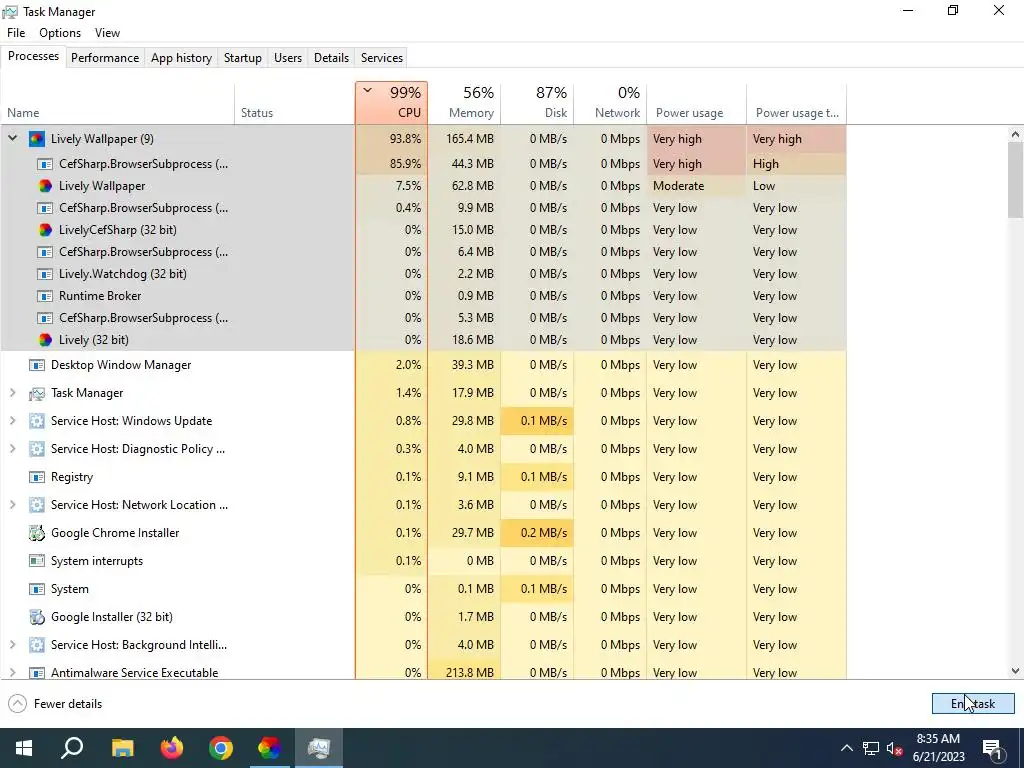Switch to the Startup tab
The height and width of the screenshot is (768, 1024).
click(242, 57)
